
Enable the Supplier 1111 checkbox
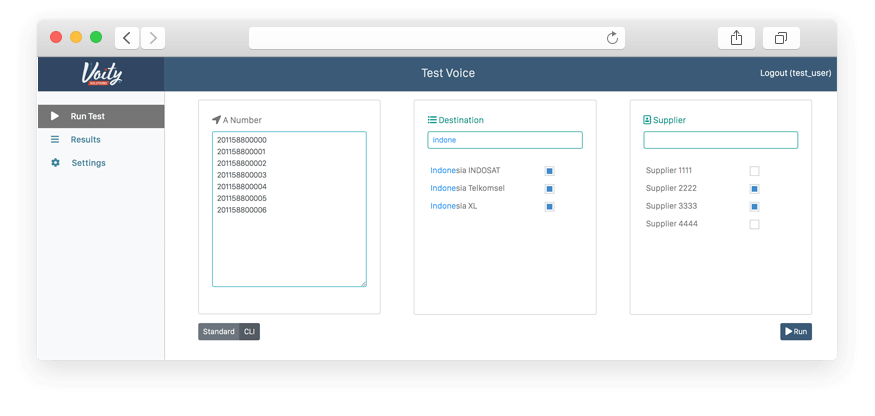[x=754, y=171]
